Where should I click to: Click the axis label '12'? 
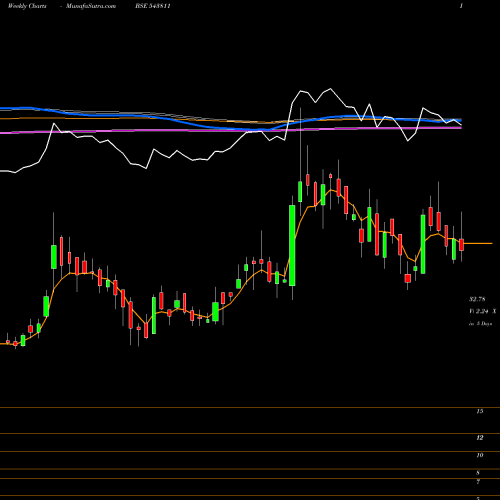pos(480,438)
